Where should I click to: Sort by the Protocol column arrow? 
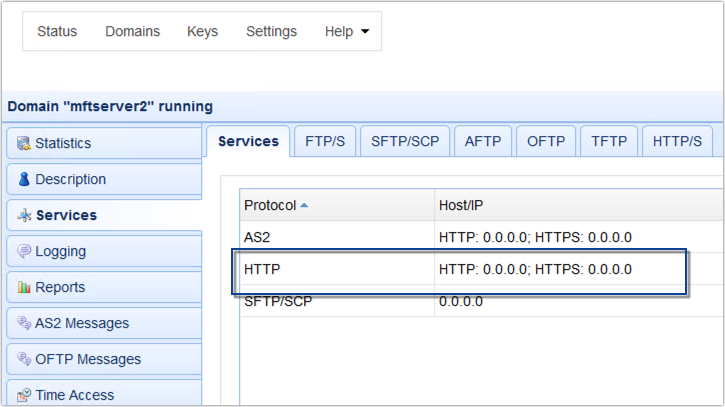click(x=304, y=205)
